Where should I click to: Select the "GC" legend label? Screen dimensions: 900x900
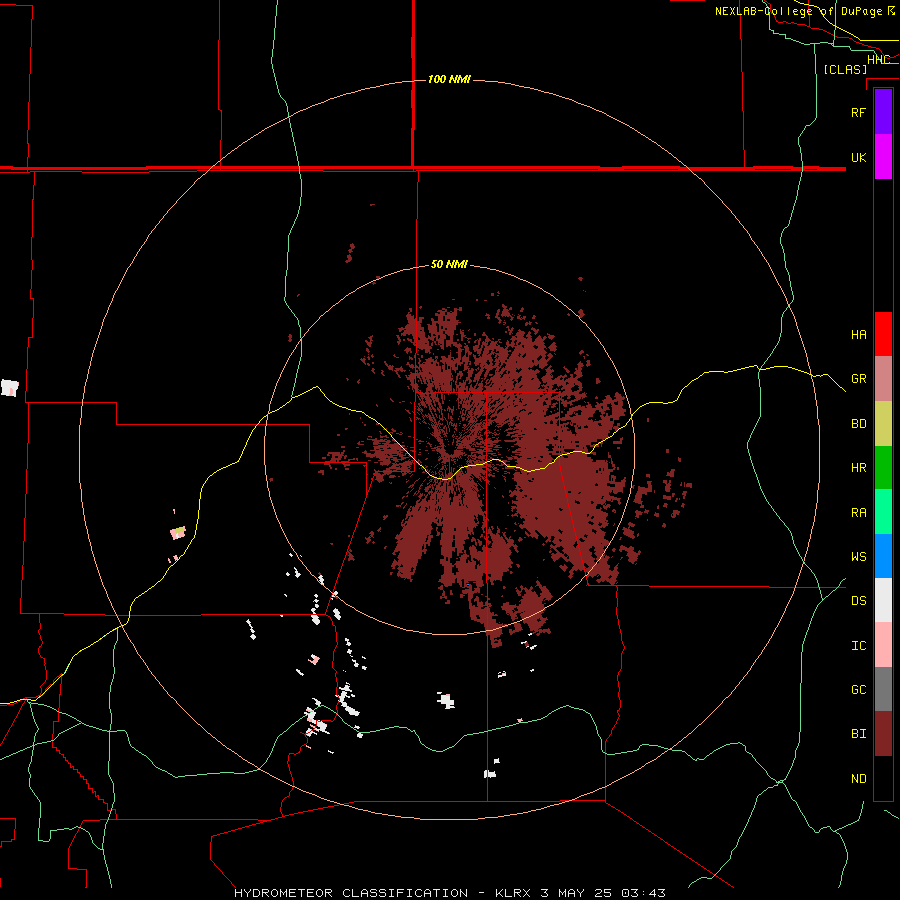(858, 689)
